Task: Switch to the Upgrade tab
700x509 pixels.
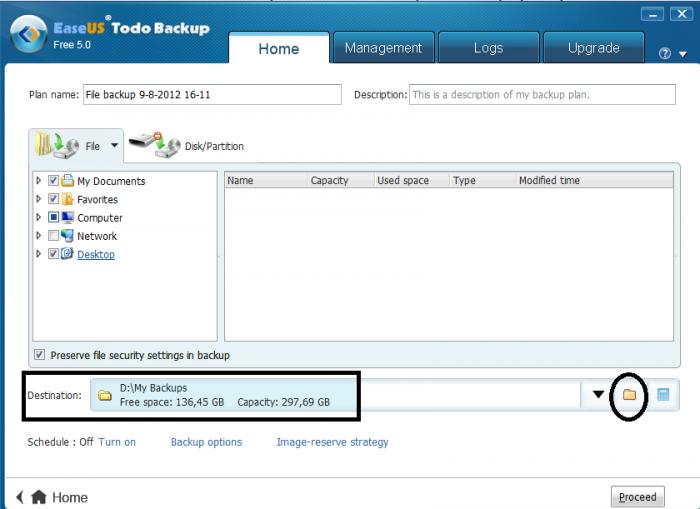Action: (x=594, y=47)
